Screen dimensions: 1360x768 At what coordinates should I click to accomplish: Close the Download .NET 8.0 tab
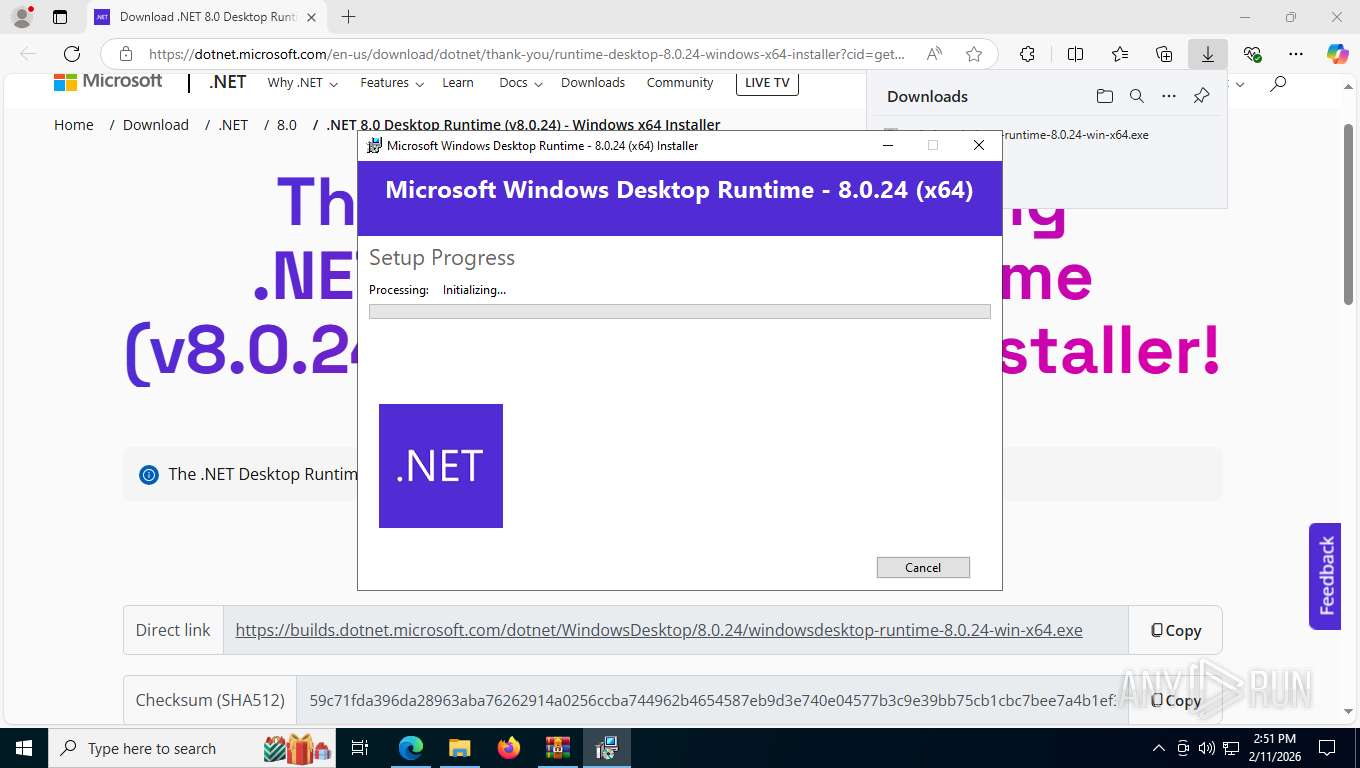(x=311, y=17)
